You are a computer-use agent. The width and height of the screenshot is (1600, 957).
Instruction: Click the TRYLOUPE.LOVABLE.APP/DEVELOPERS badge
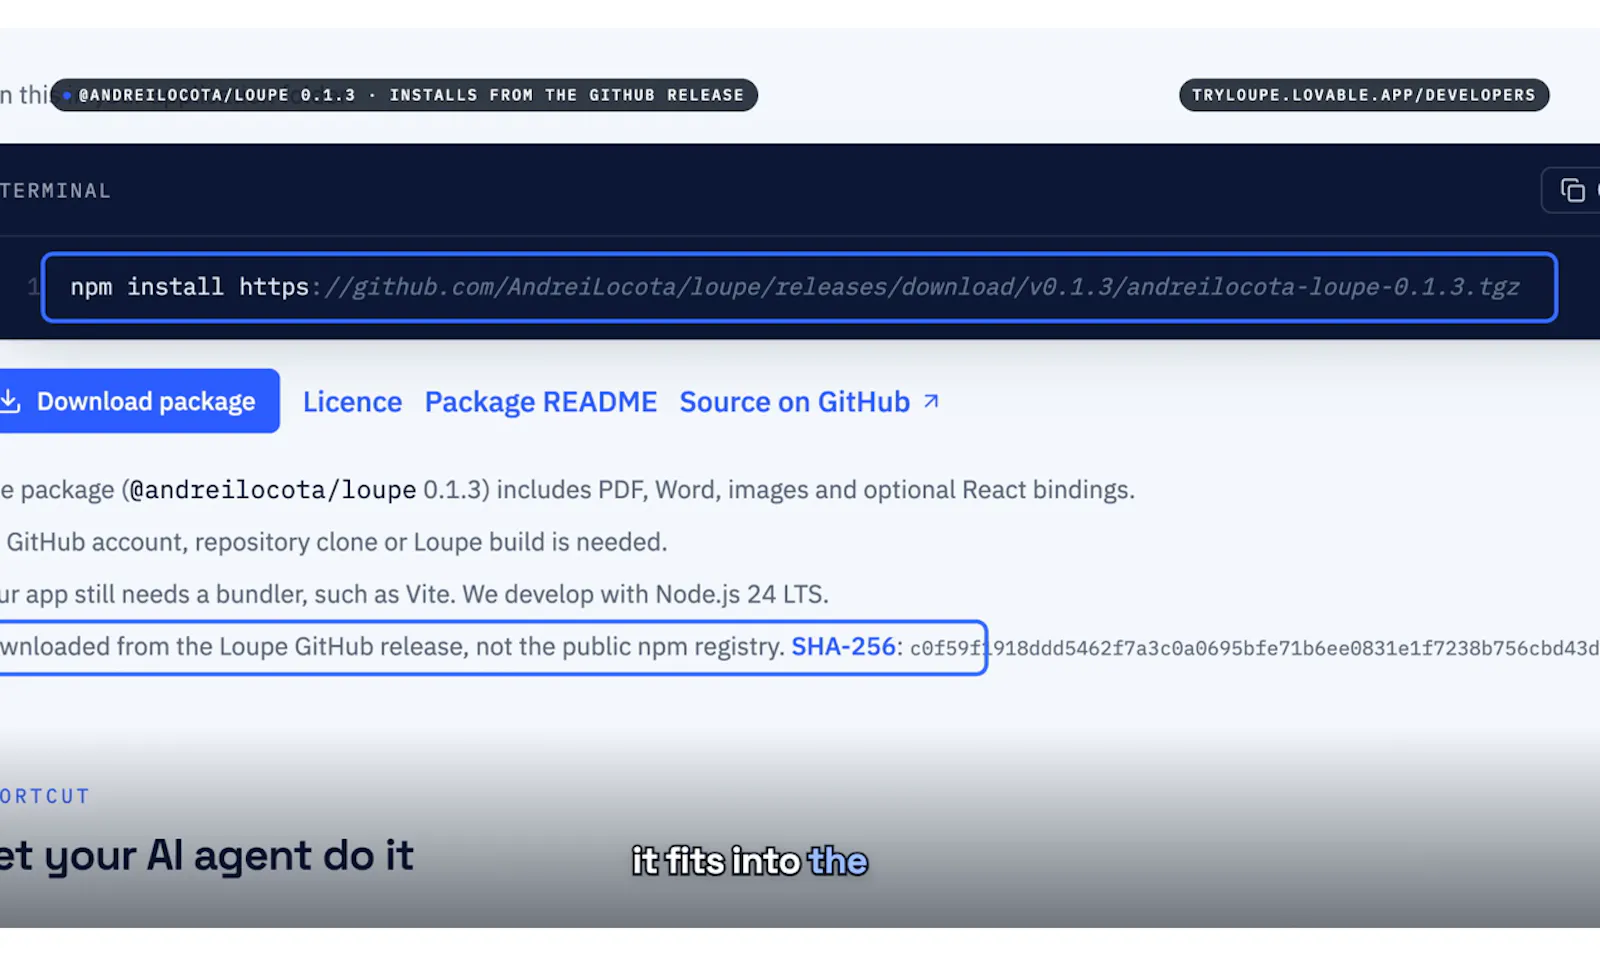click(1364, 95)
